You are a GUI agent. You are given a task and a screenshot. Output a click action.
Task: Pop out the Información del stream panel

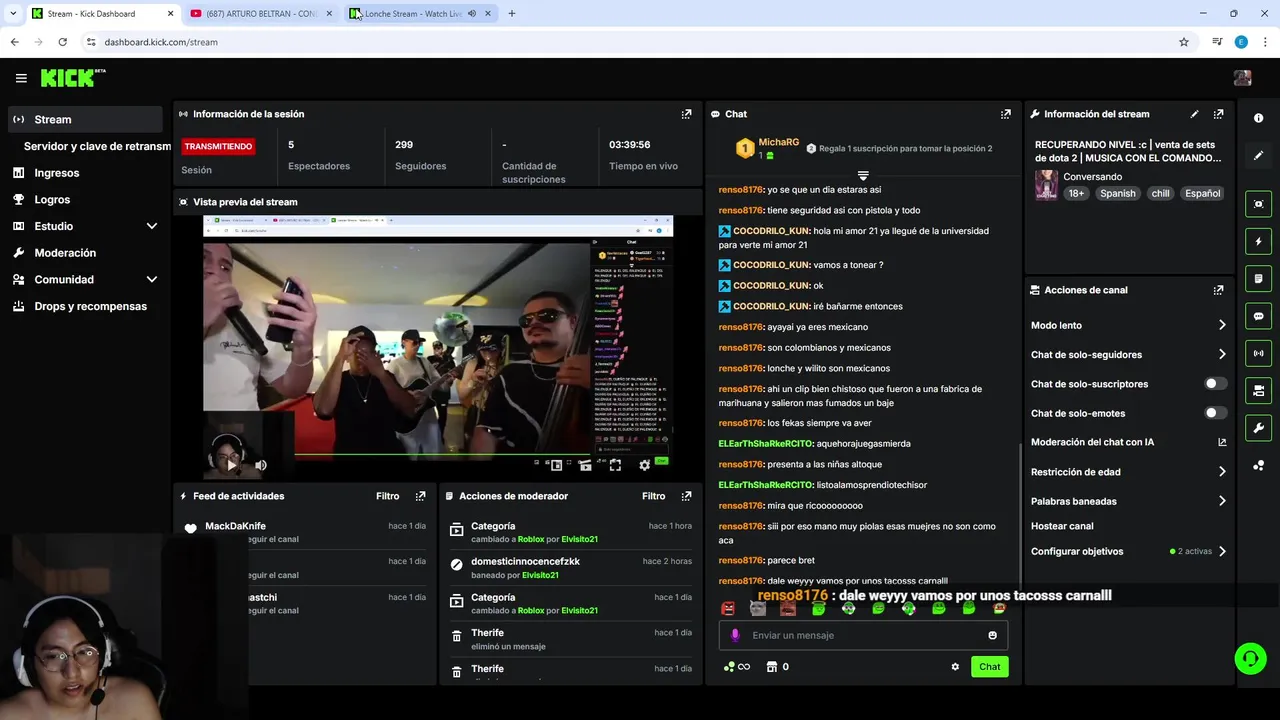point(1218,114)
